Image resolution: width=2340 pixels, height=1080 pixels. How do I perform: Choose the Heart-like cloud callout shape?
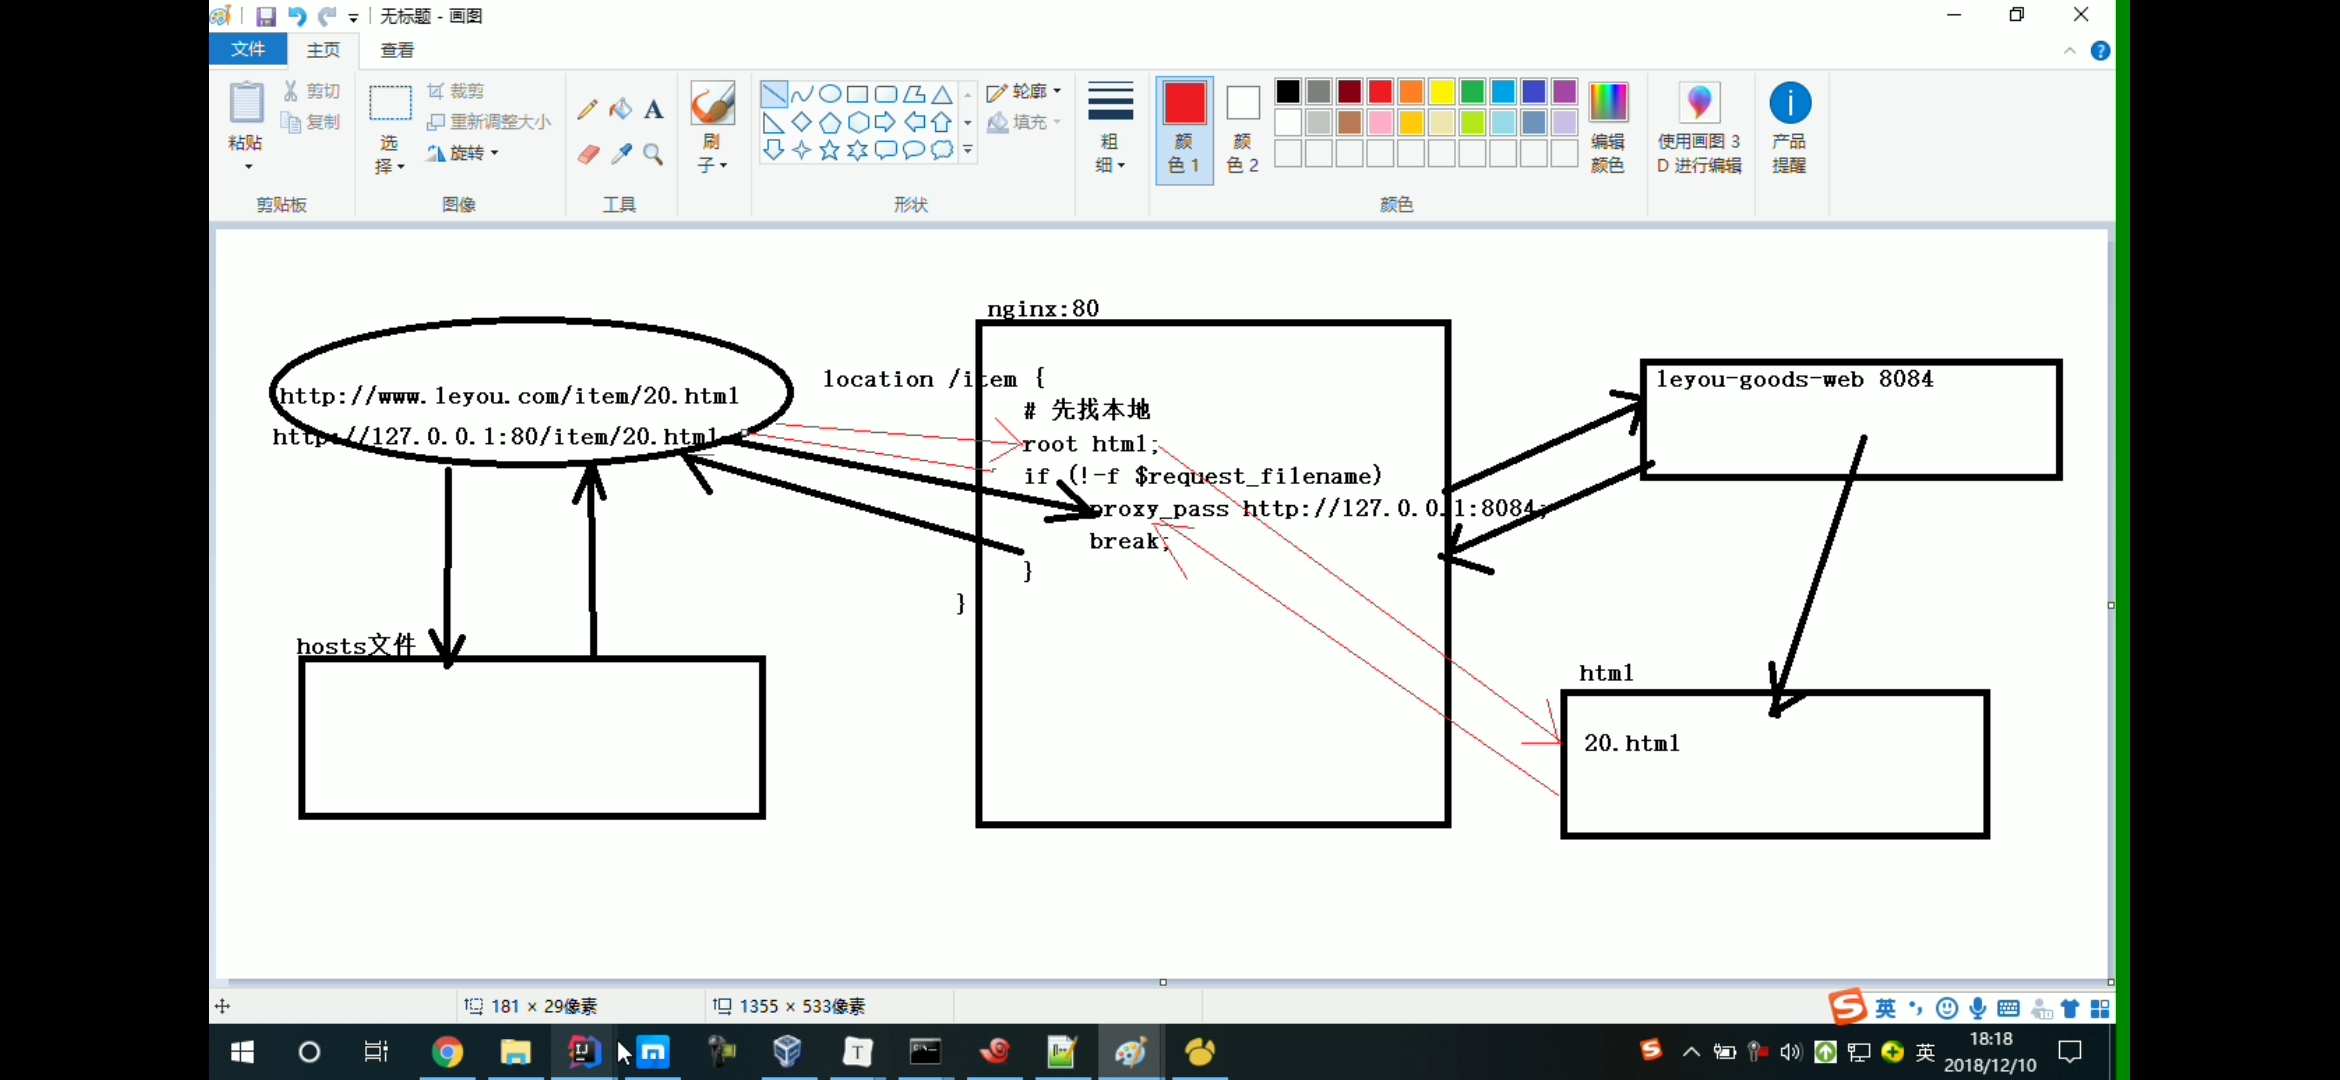pos(942,150)
